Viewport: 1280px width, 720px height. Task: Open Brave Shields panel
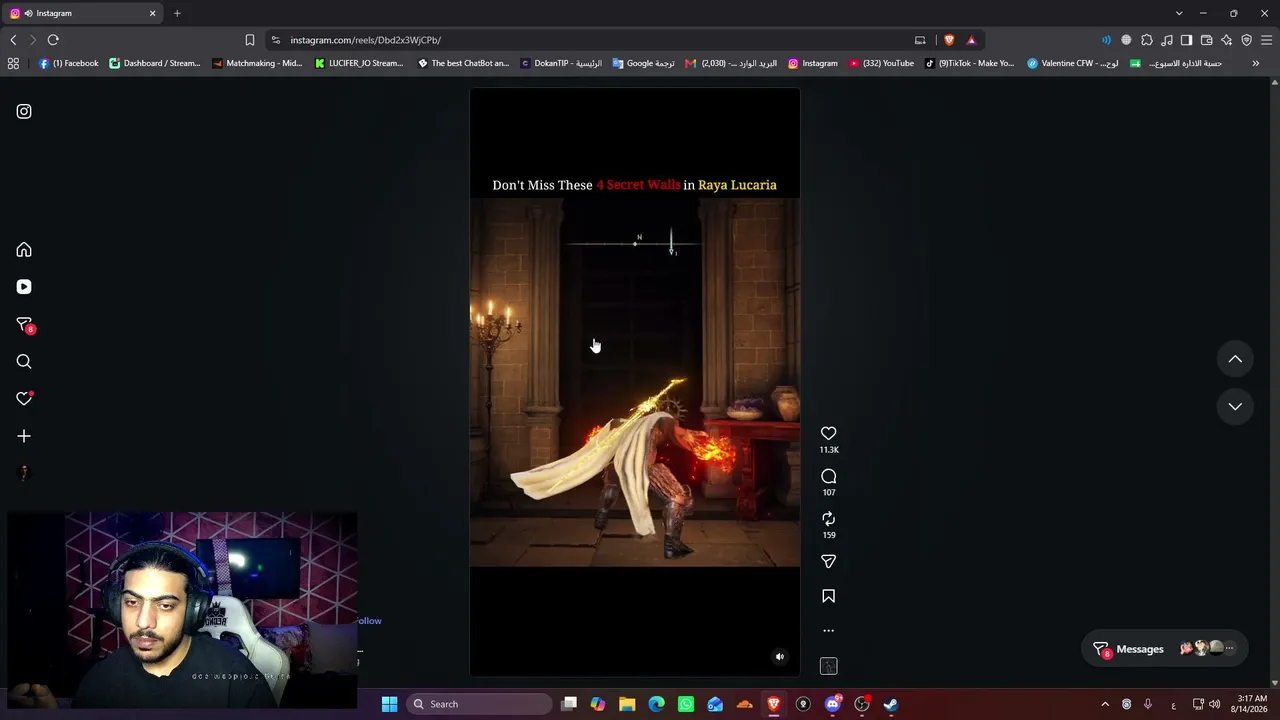point(949,40)
